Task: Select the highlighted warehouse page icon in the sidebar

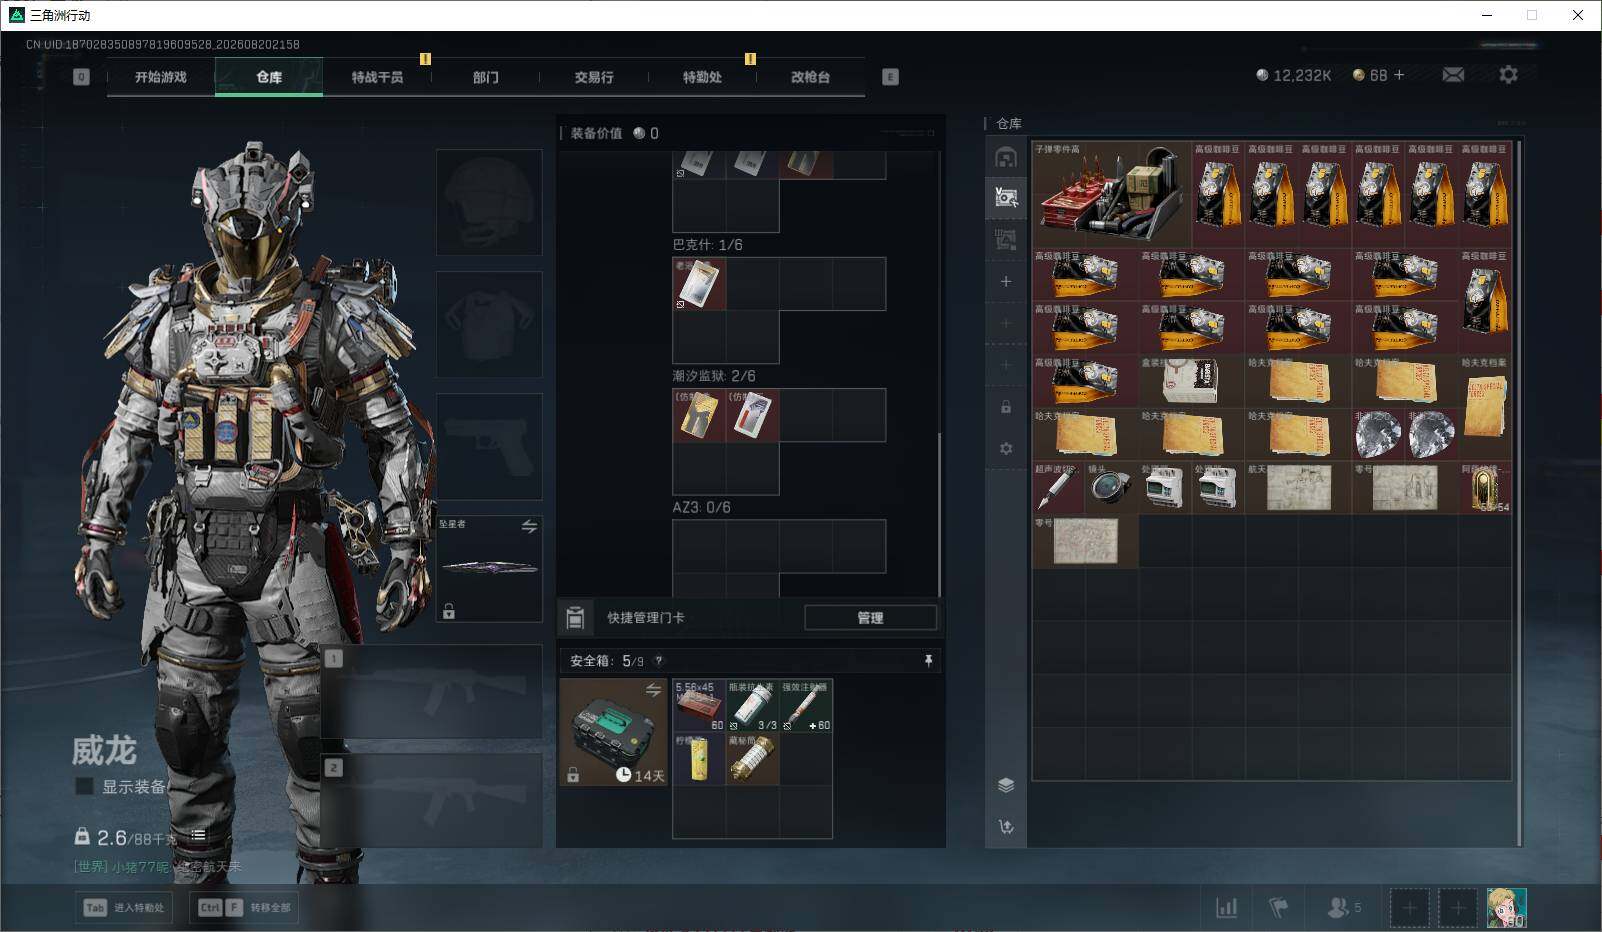Action: (x=1006, y=197)
